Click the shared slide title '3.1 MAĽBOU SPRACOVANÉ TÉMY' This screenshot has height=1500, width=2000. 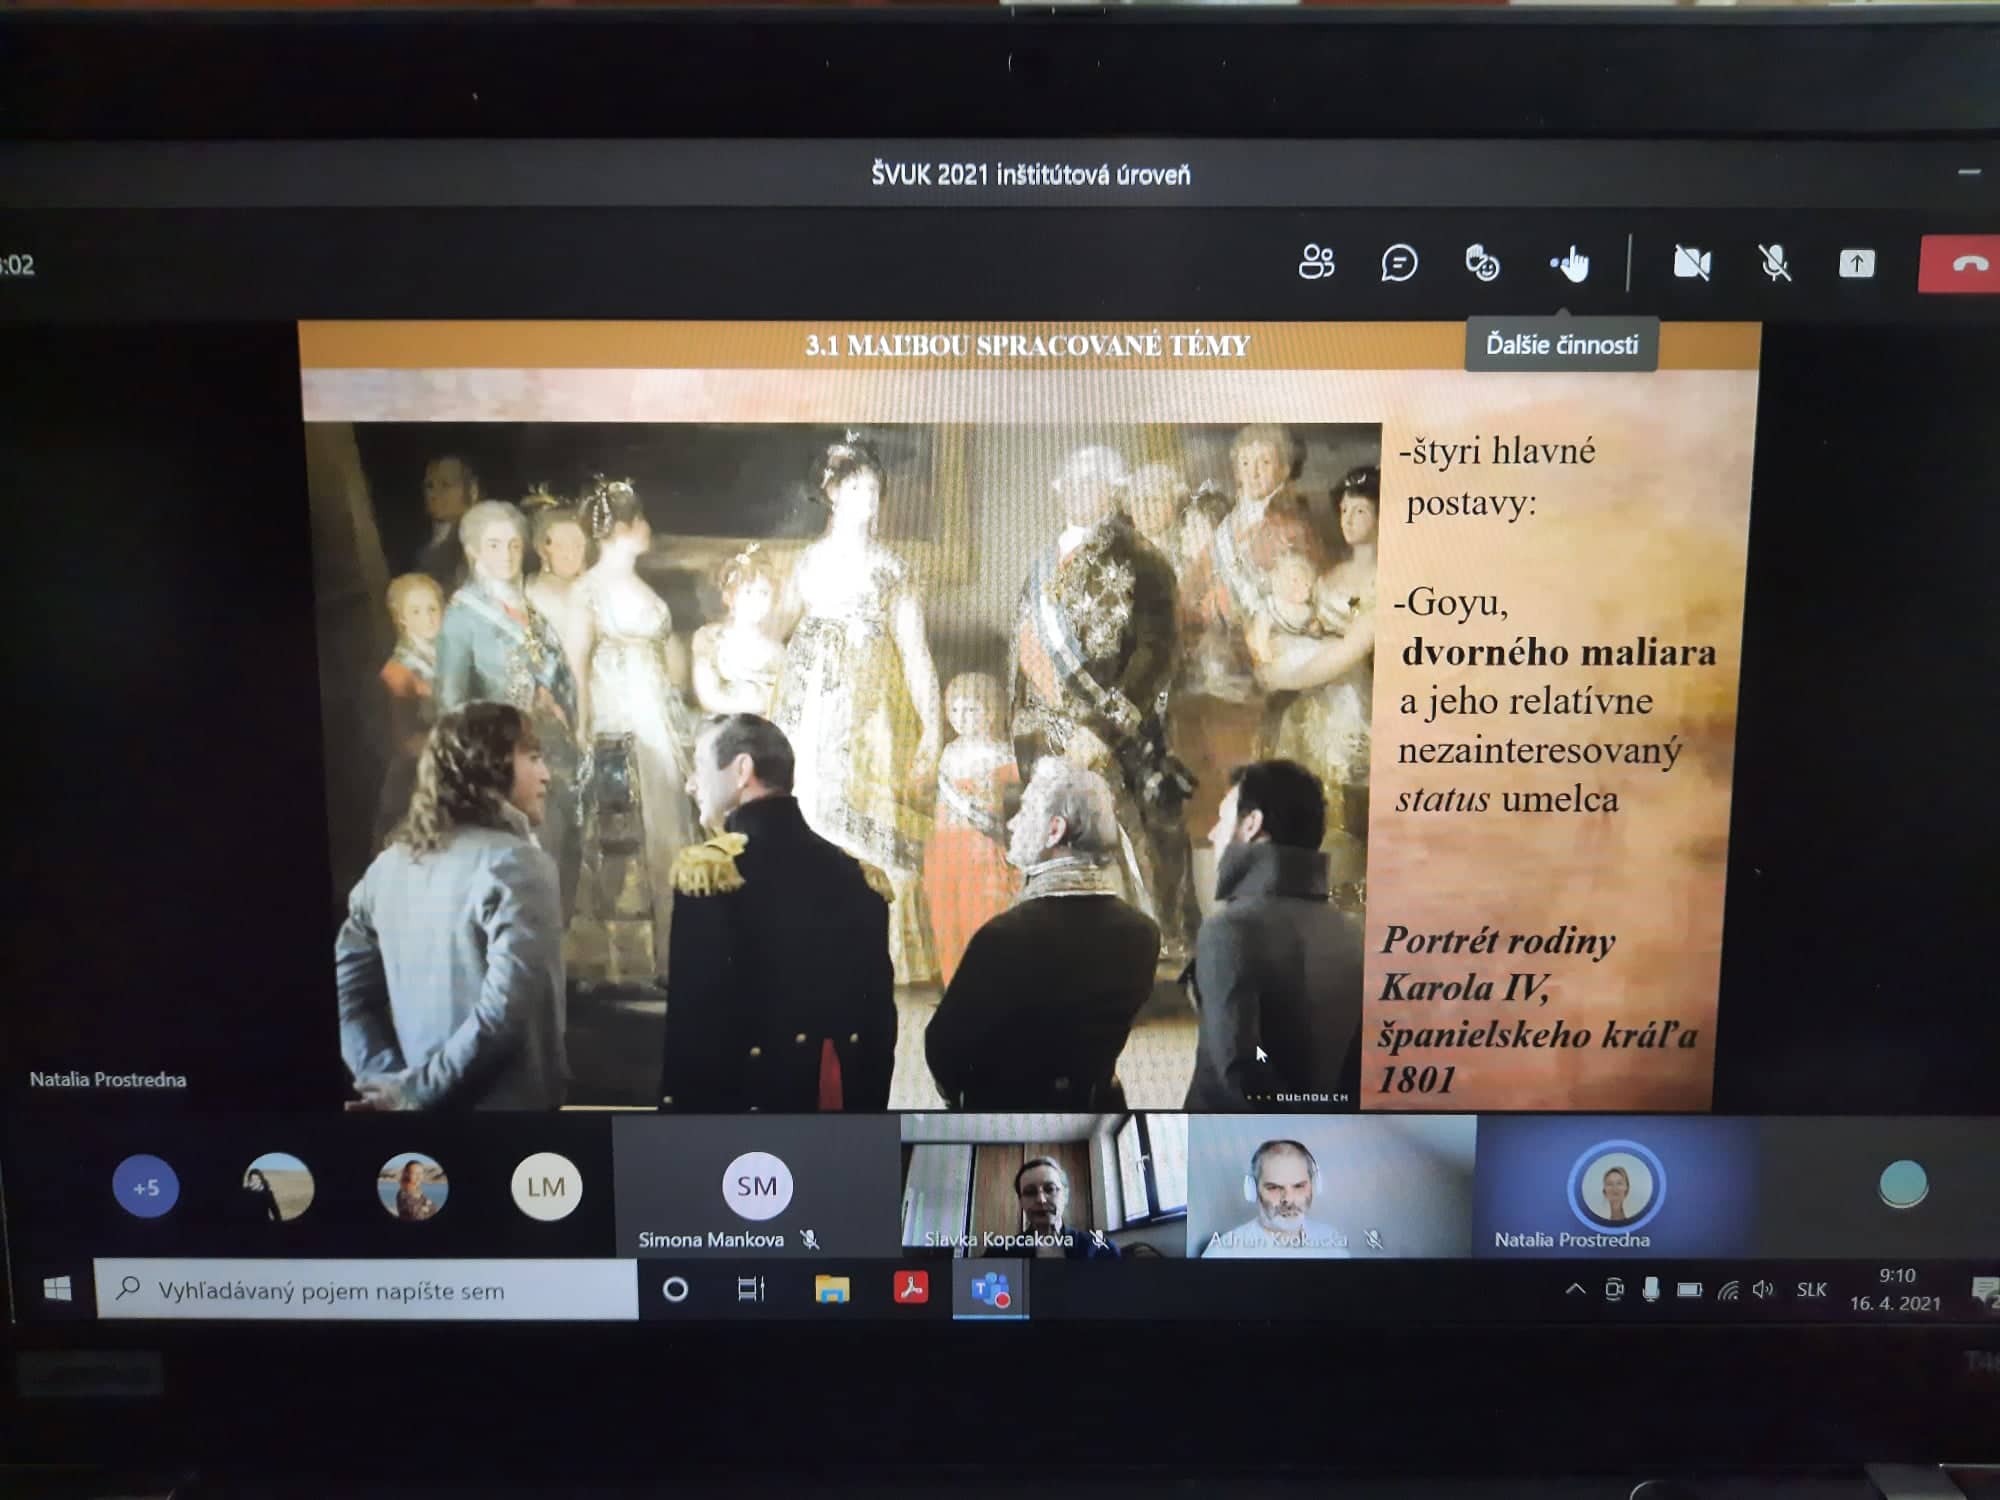click(1028, 345)
